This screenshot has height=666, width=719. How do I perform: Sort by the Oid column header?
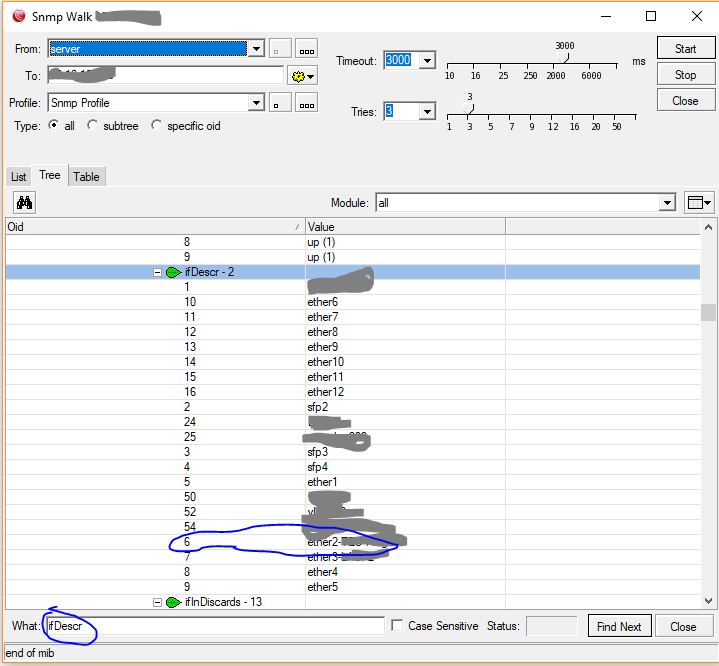[x=155, y=227]
